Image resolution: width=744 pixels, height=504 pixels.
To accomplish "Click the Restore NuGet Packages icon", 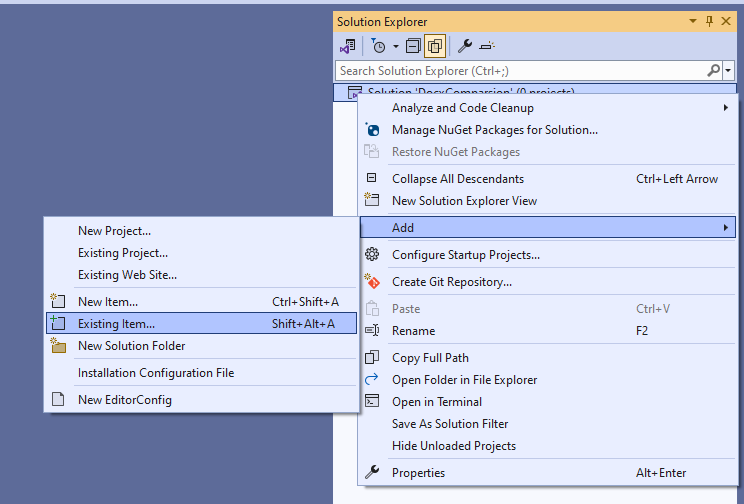I will pyautogui.click(x=372, y=151).
